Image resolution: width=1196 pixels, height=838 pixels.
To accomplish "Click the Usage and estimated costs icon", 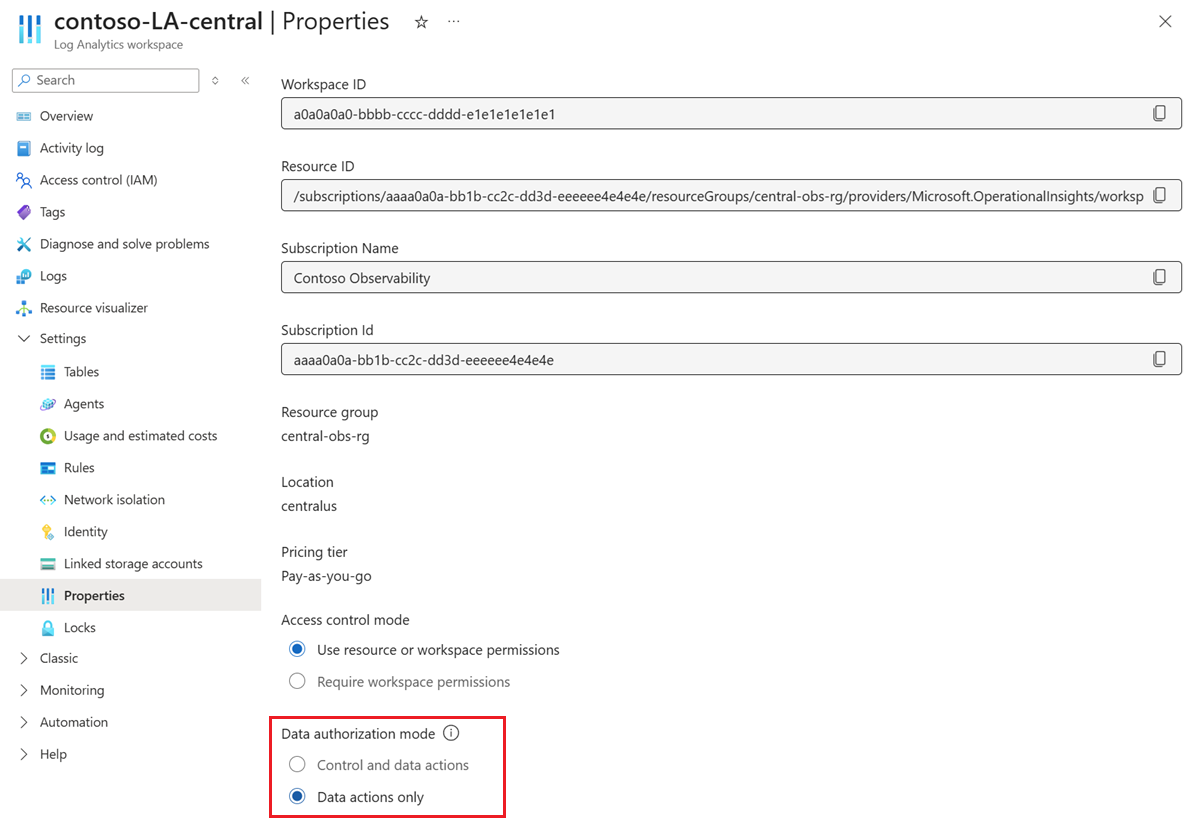I will [48, 436].
